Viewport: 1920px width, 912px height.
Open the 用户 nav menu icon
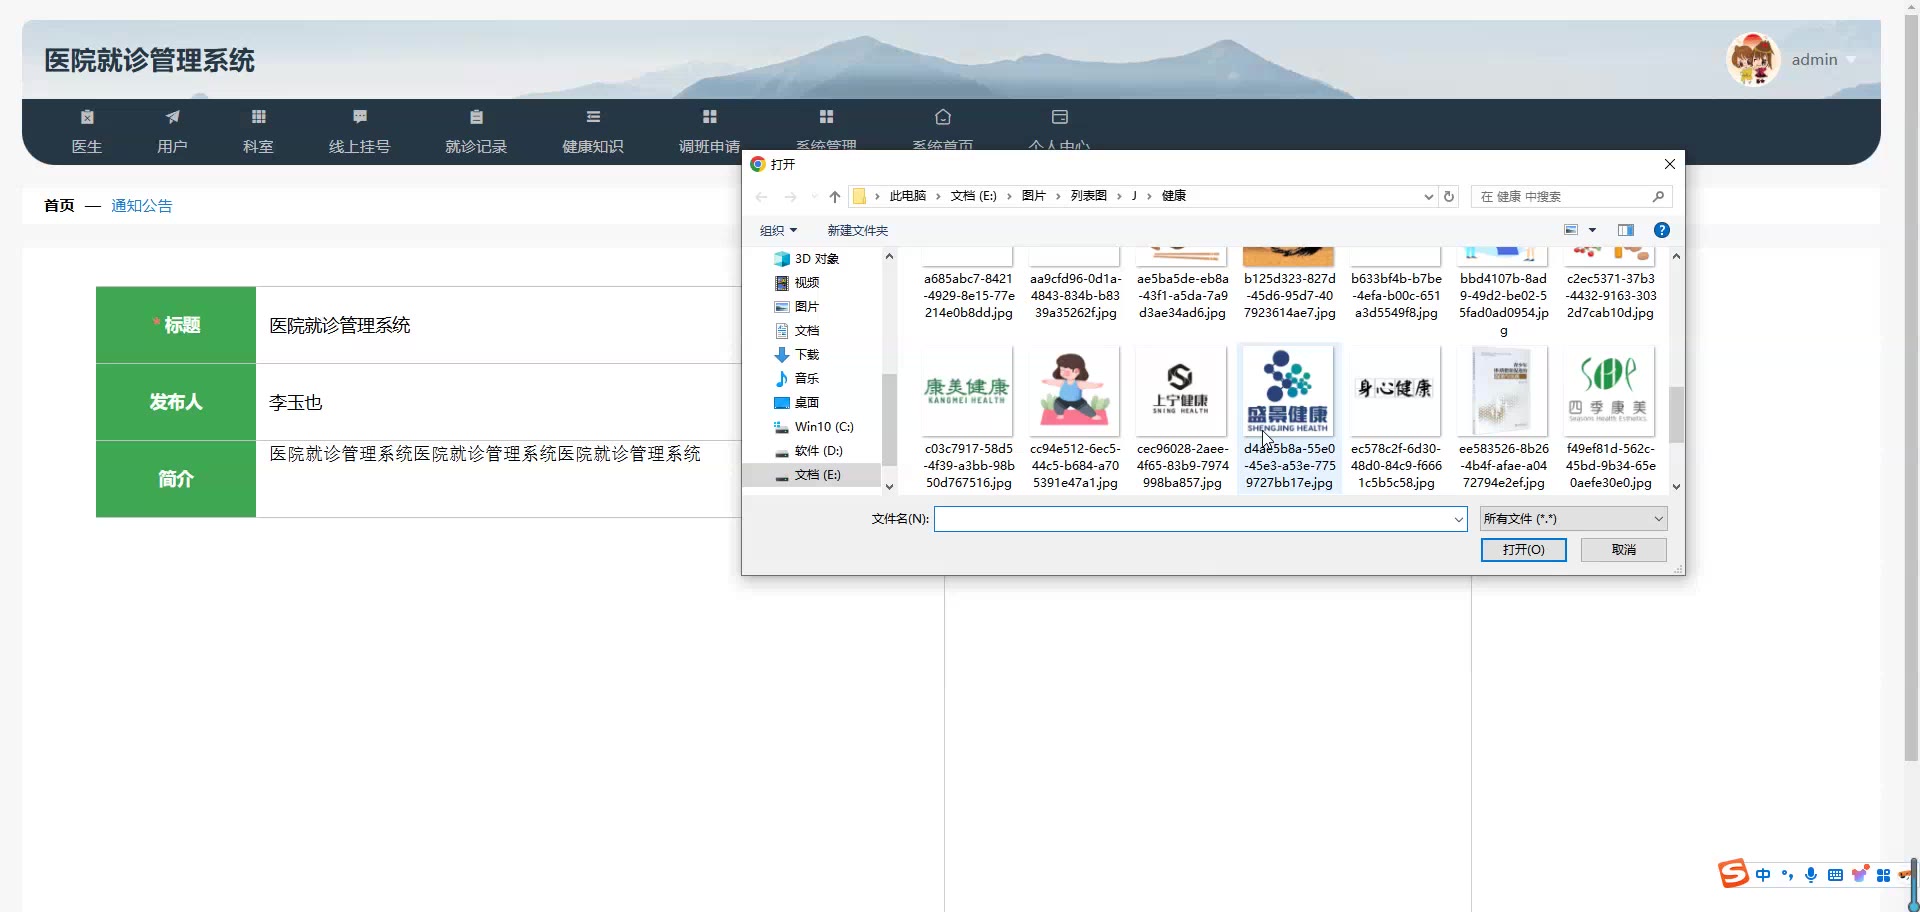pos(172,117)
